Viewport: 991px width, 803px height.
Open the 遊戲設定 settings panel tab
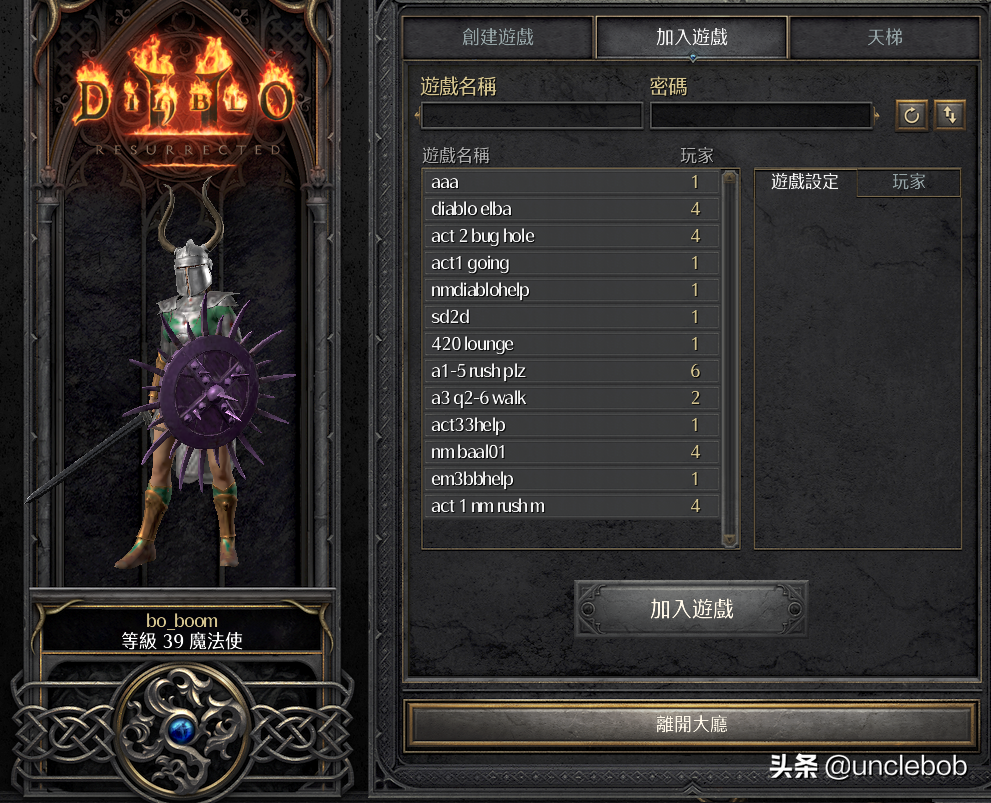(x=805, y=182)
